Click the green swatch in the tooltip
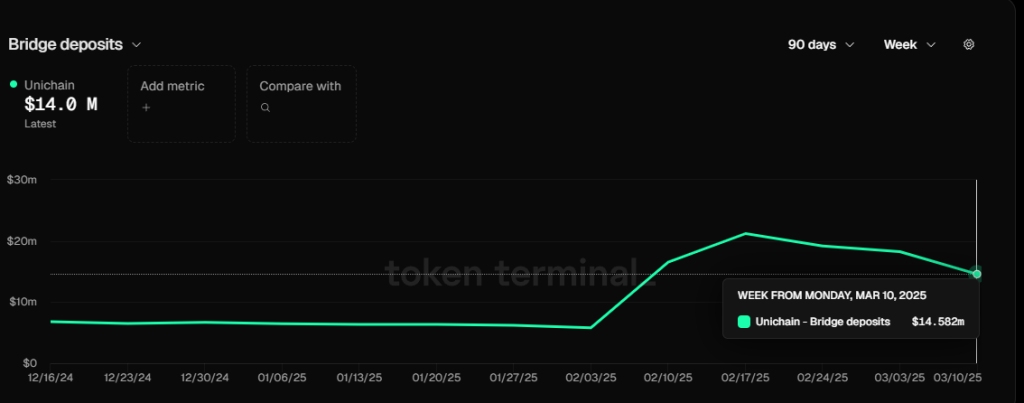 [x=744, y=321]
